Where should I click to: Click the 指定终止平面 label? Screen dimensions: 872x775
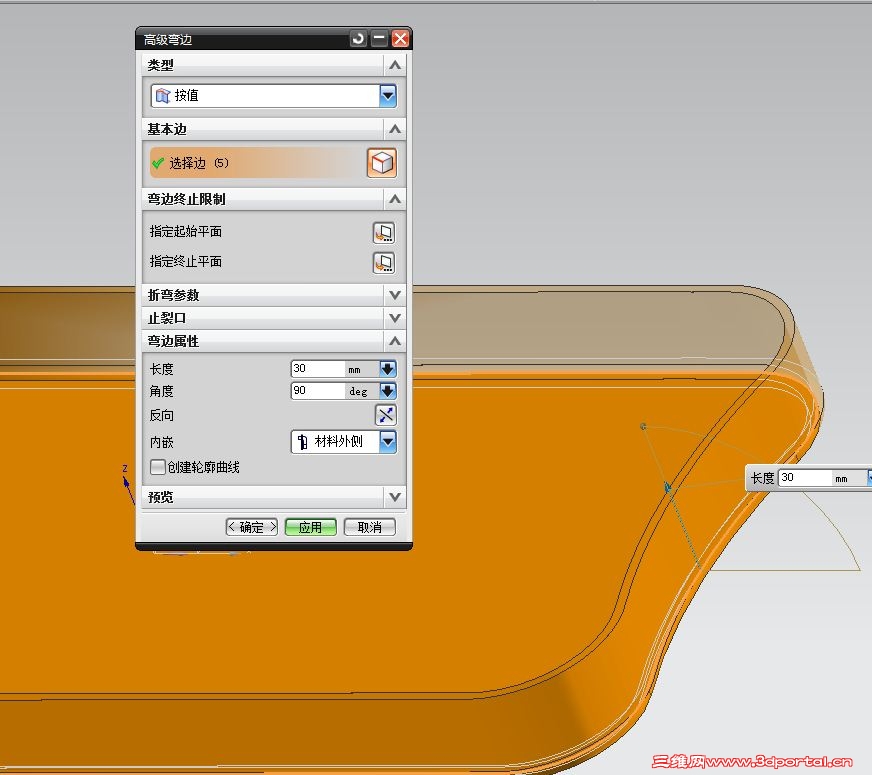pyautogui.click(x=186, y=262)
